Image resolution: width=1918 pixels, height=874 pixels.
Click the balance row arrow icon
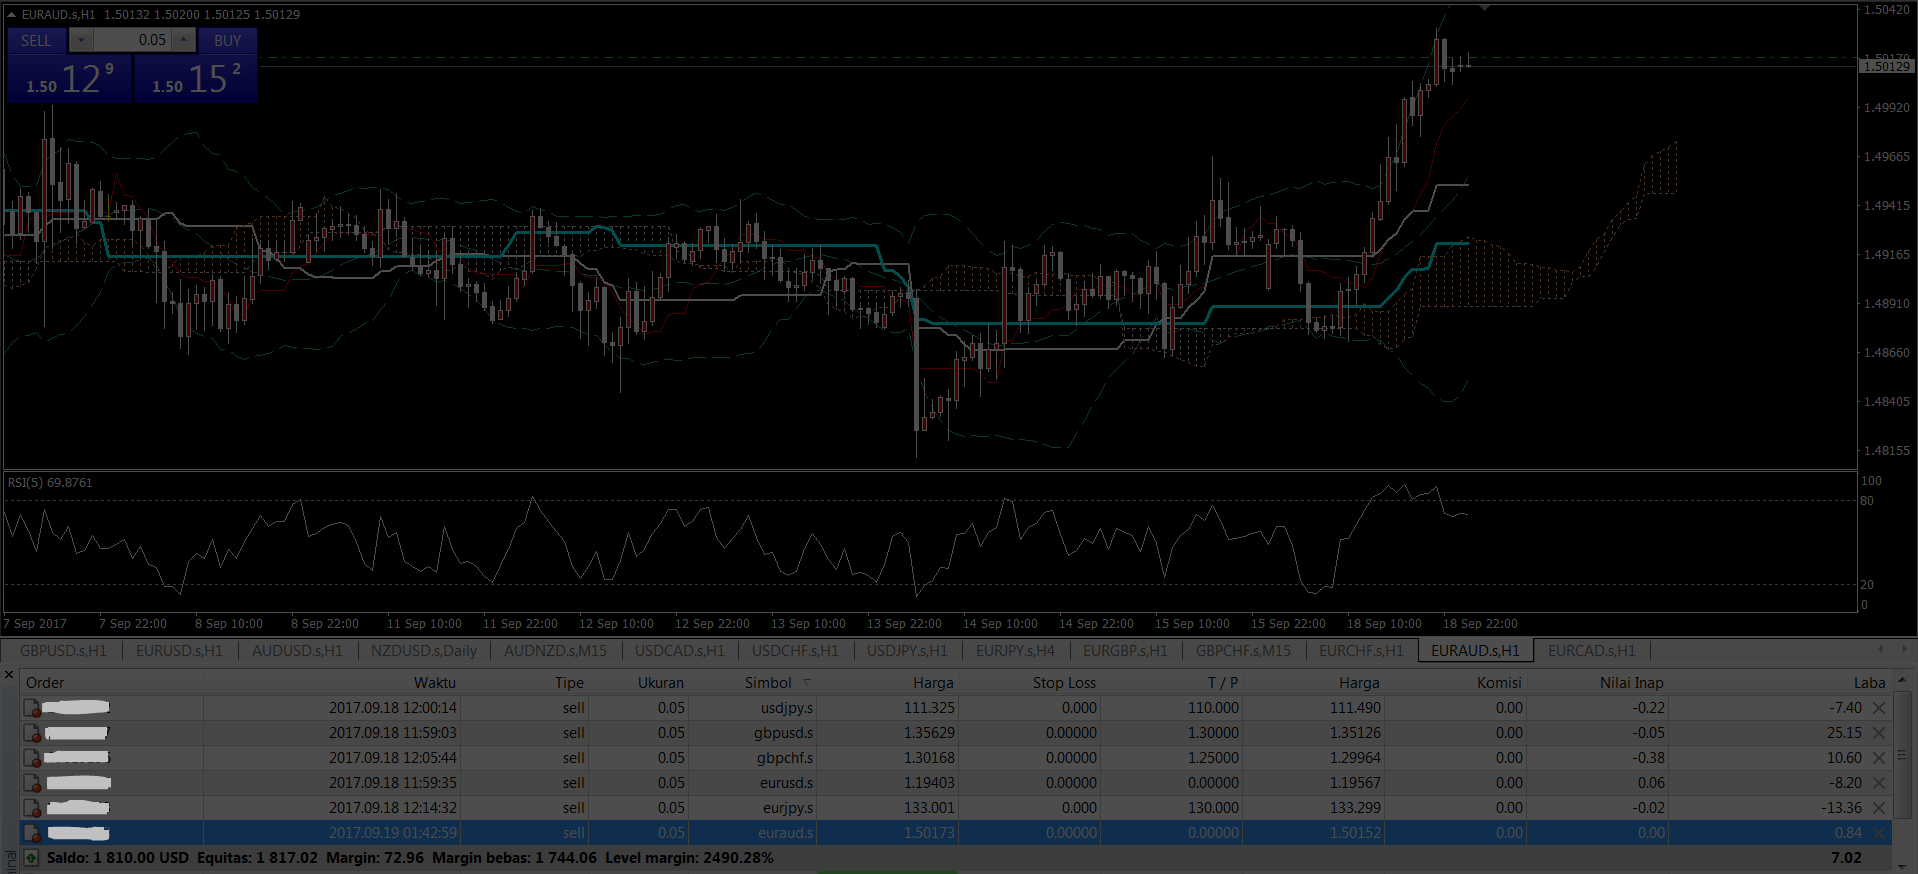pos(31,858)
